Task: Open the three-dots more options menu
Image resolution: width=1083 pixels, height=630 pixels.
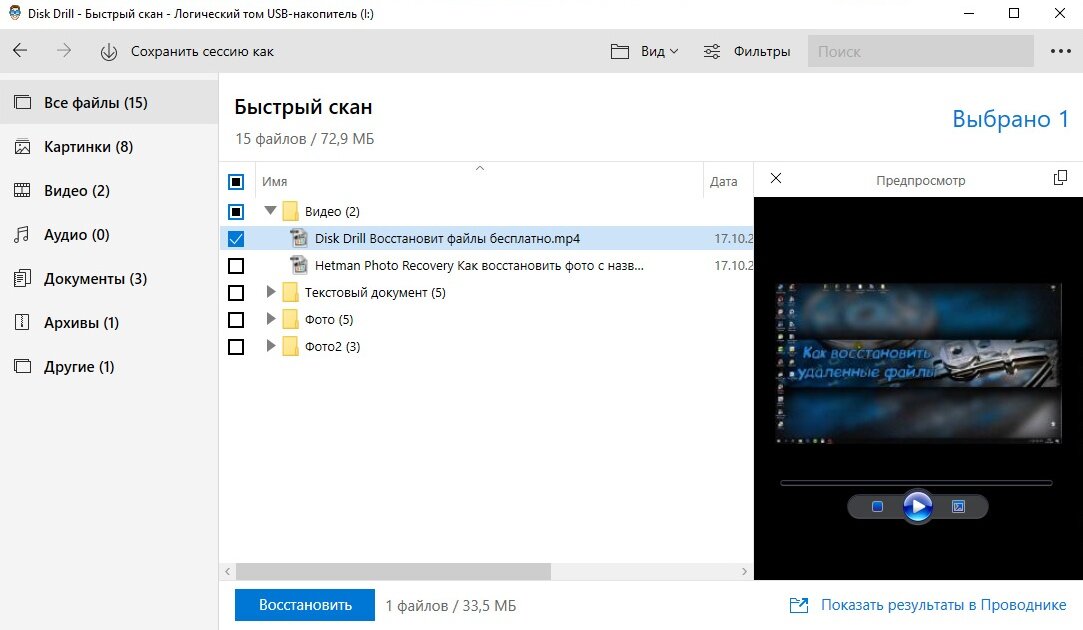Action: (1060, 51)
